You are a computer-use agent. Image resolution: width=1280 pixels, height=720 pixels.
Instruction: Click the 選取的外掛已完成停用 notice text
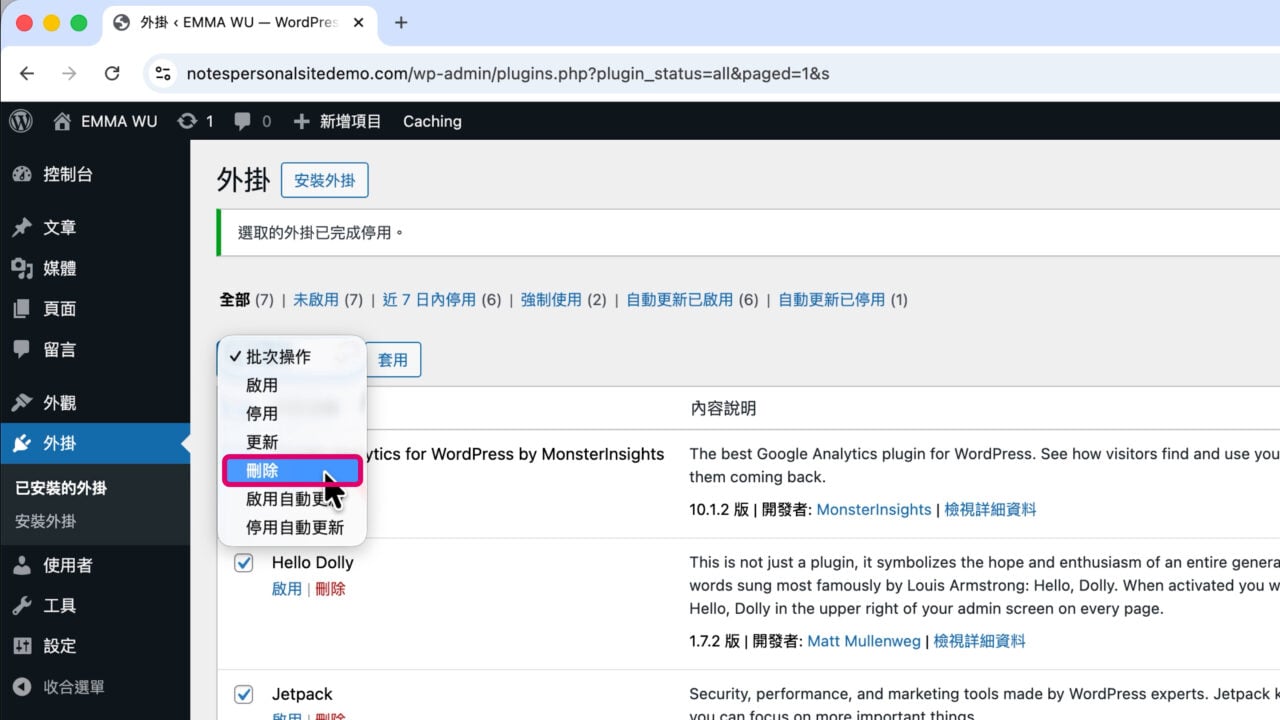(320, 233)
